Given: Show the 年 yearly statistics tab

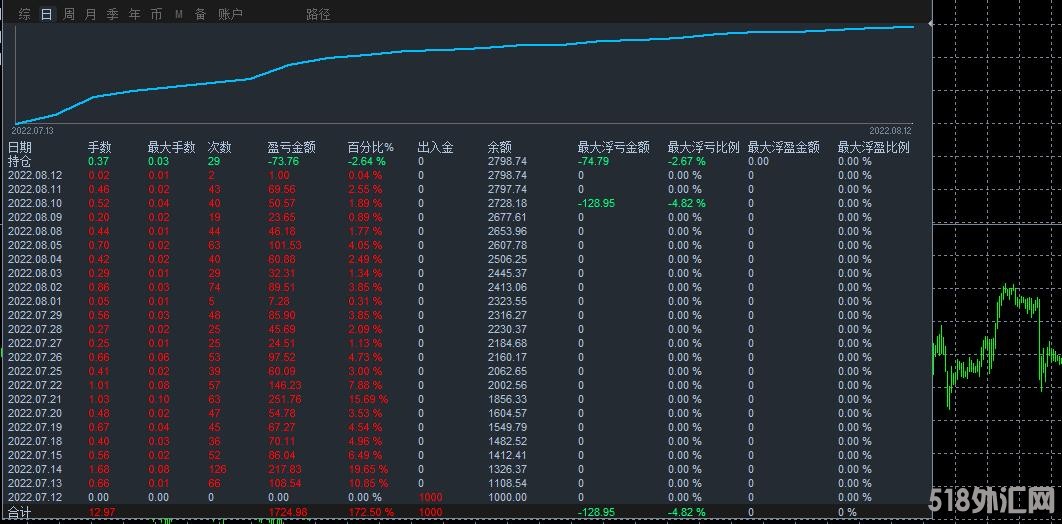Looking at the screenshot, I should click(135, 14).
